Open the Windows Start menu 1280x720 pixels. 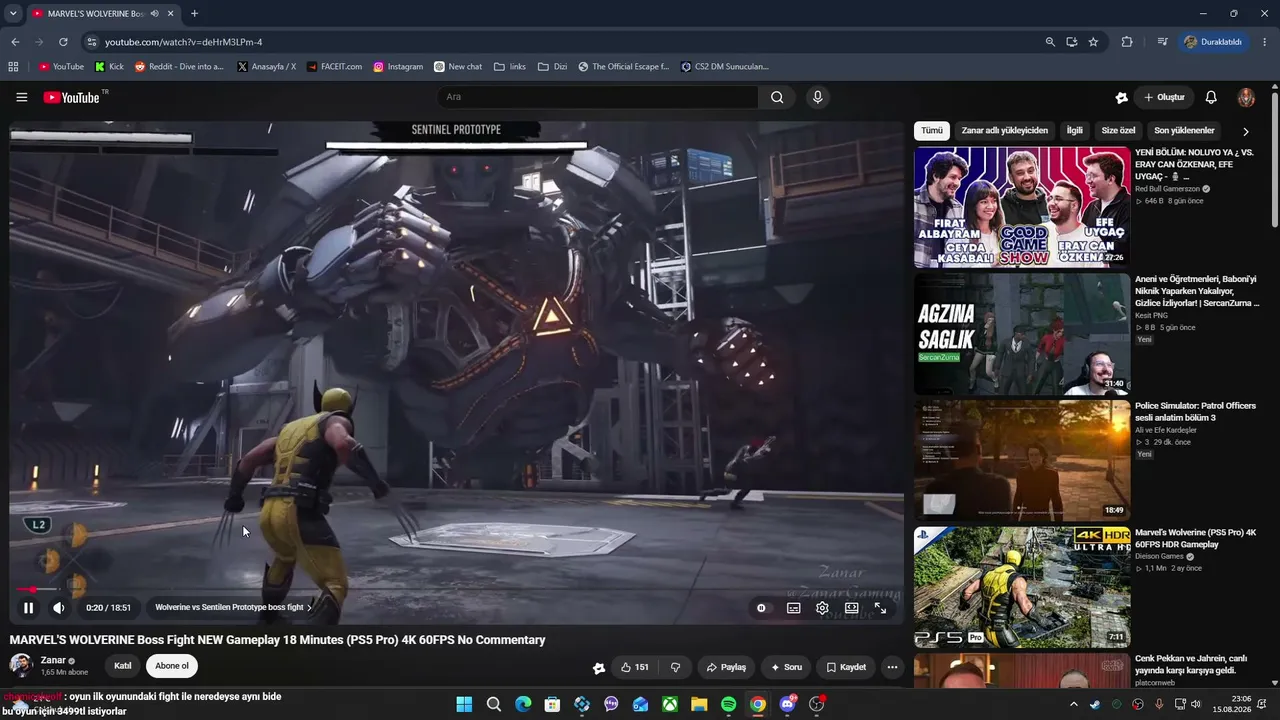pos(464,704)
